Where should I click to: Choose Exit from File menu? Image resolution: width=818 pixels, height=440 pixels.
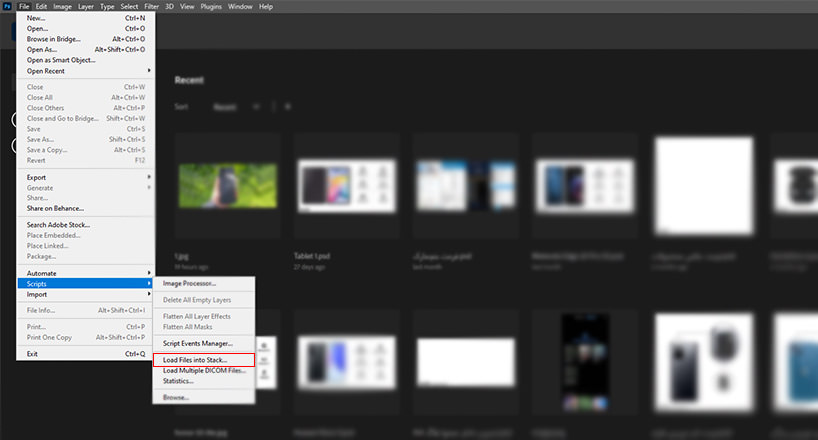(86, 353)
